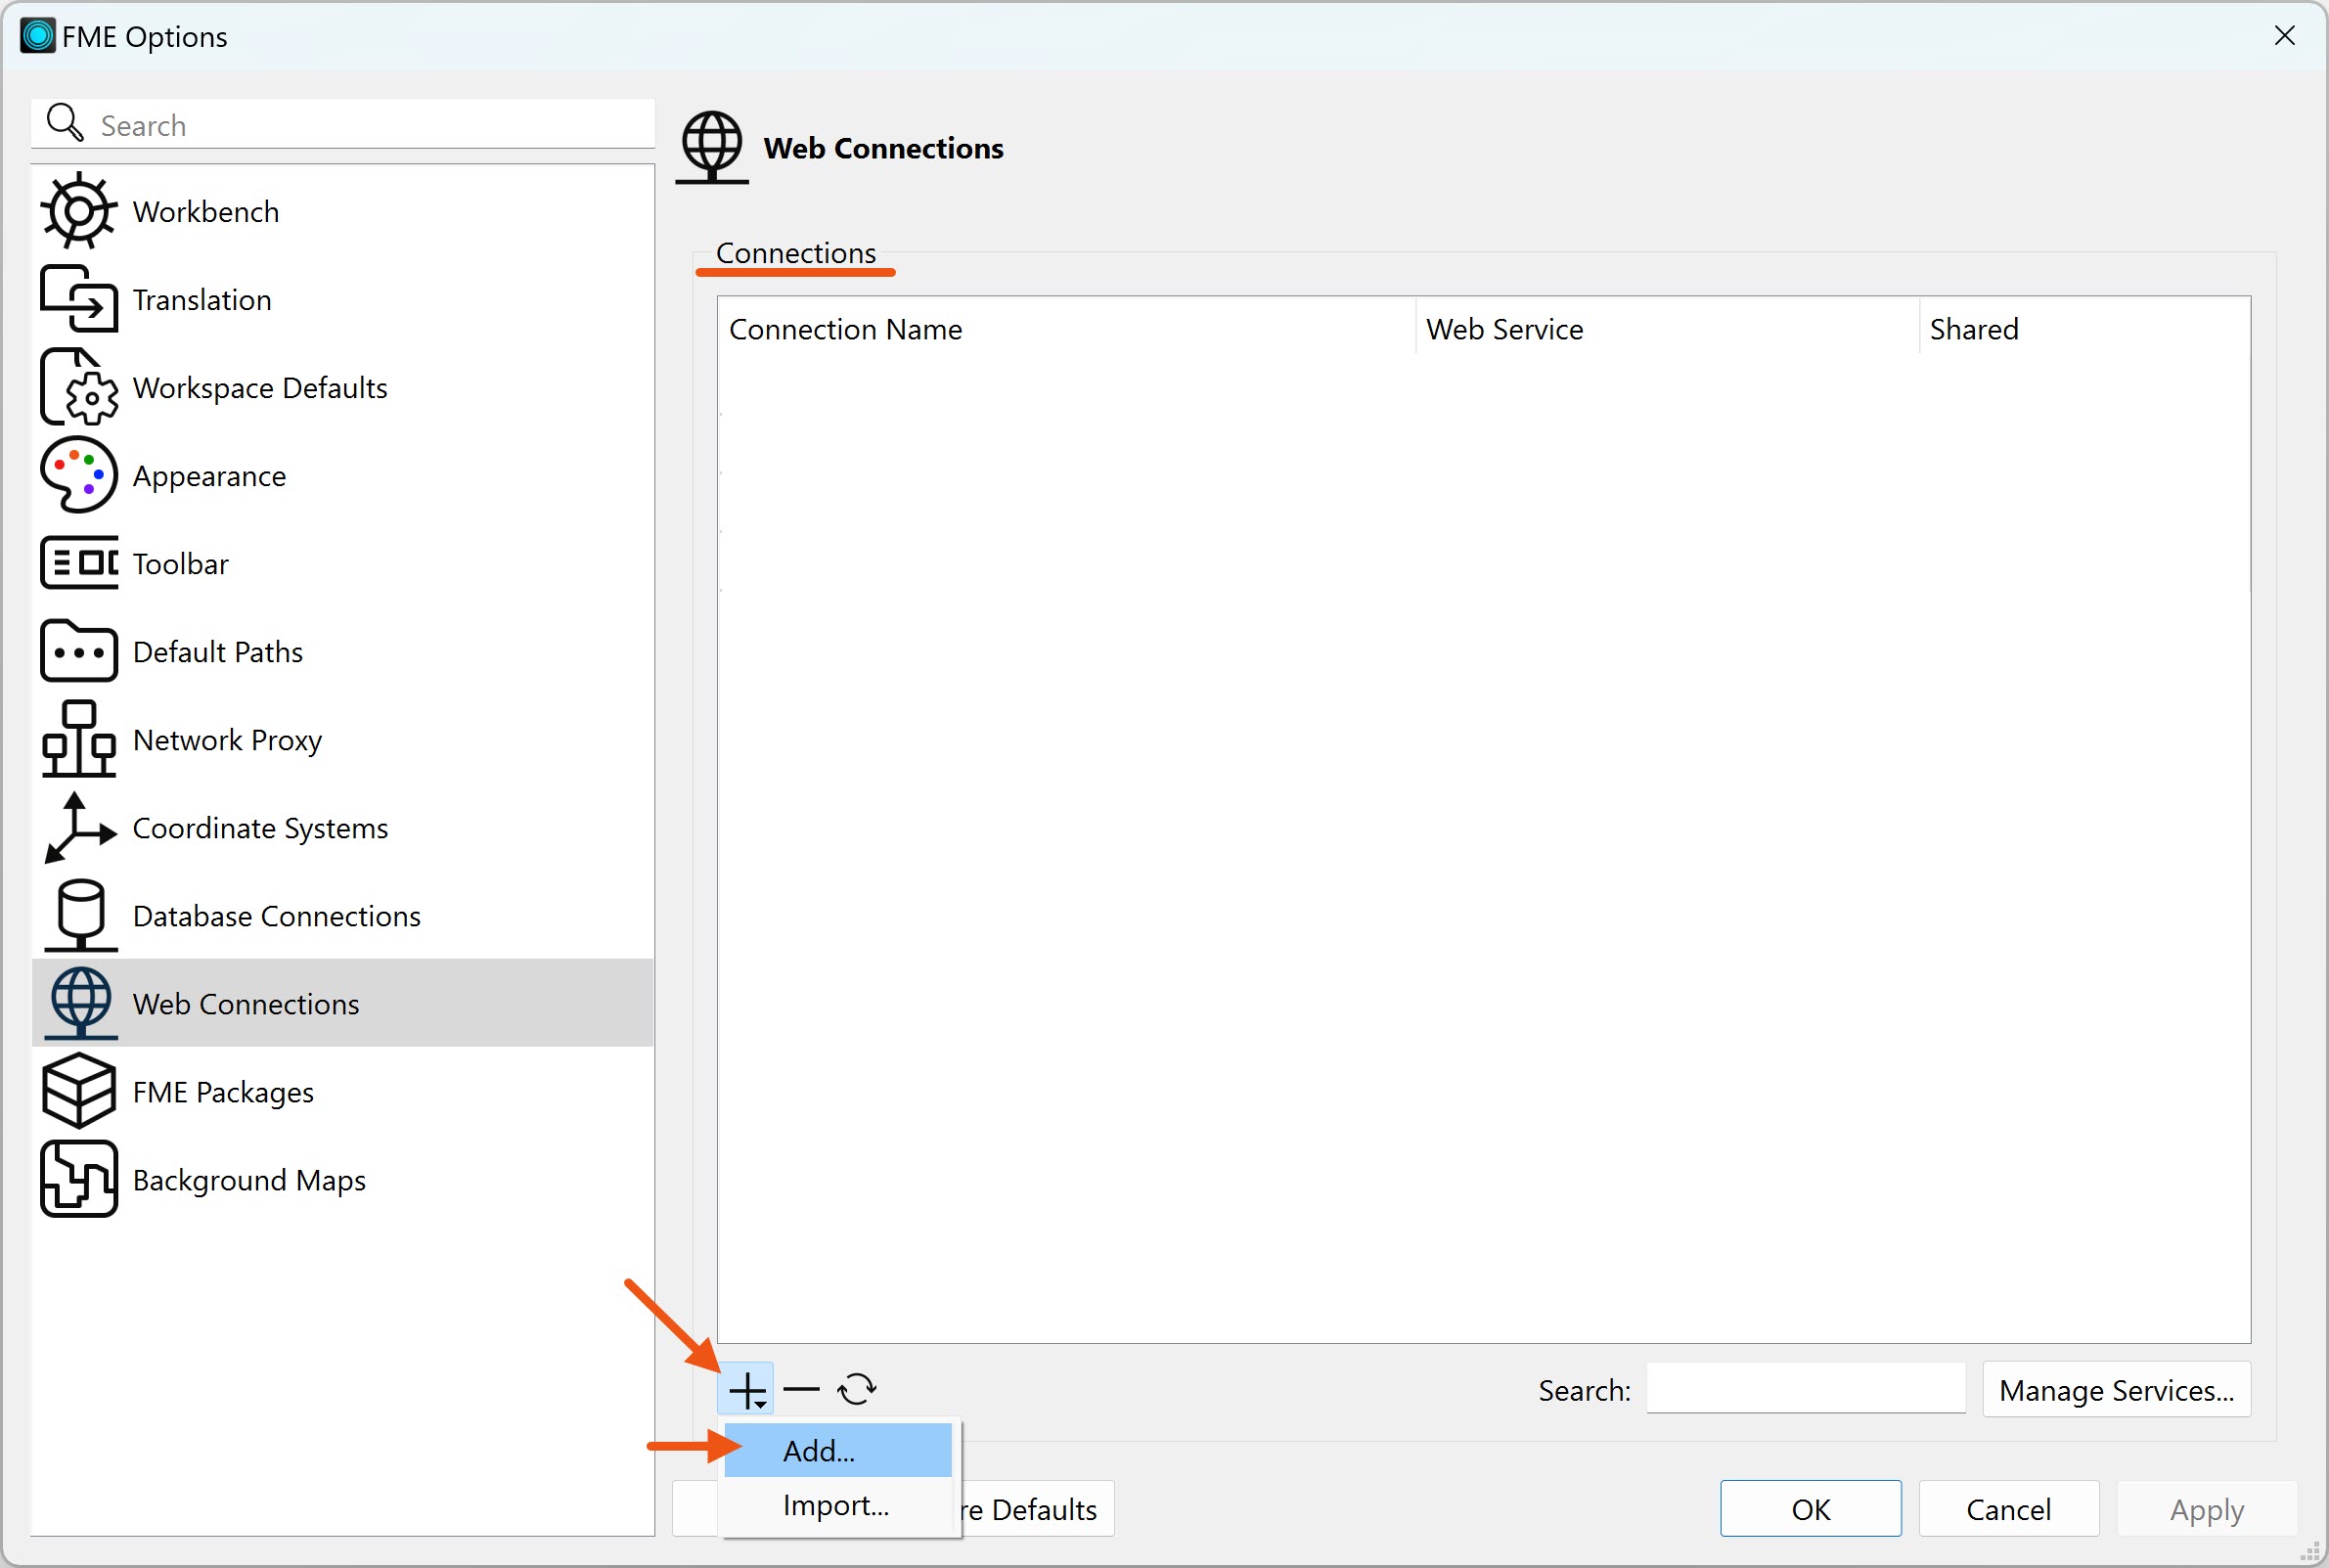Open Workspace Defaults label

click(260, 388)
